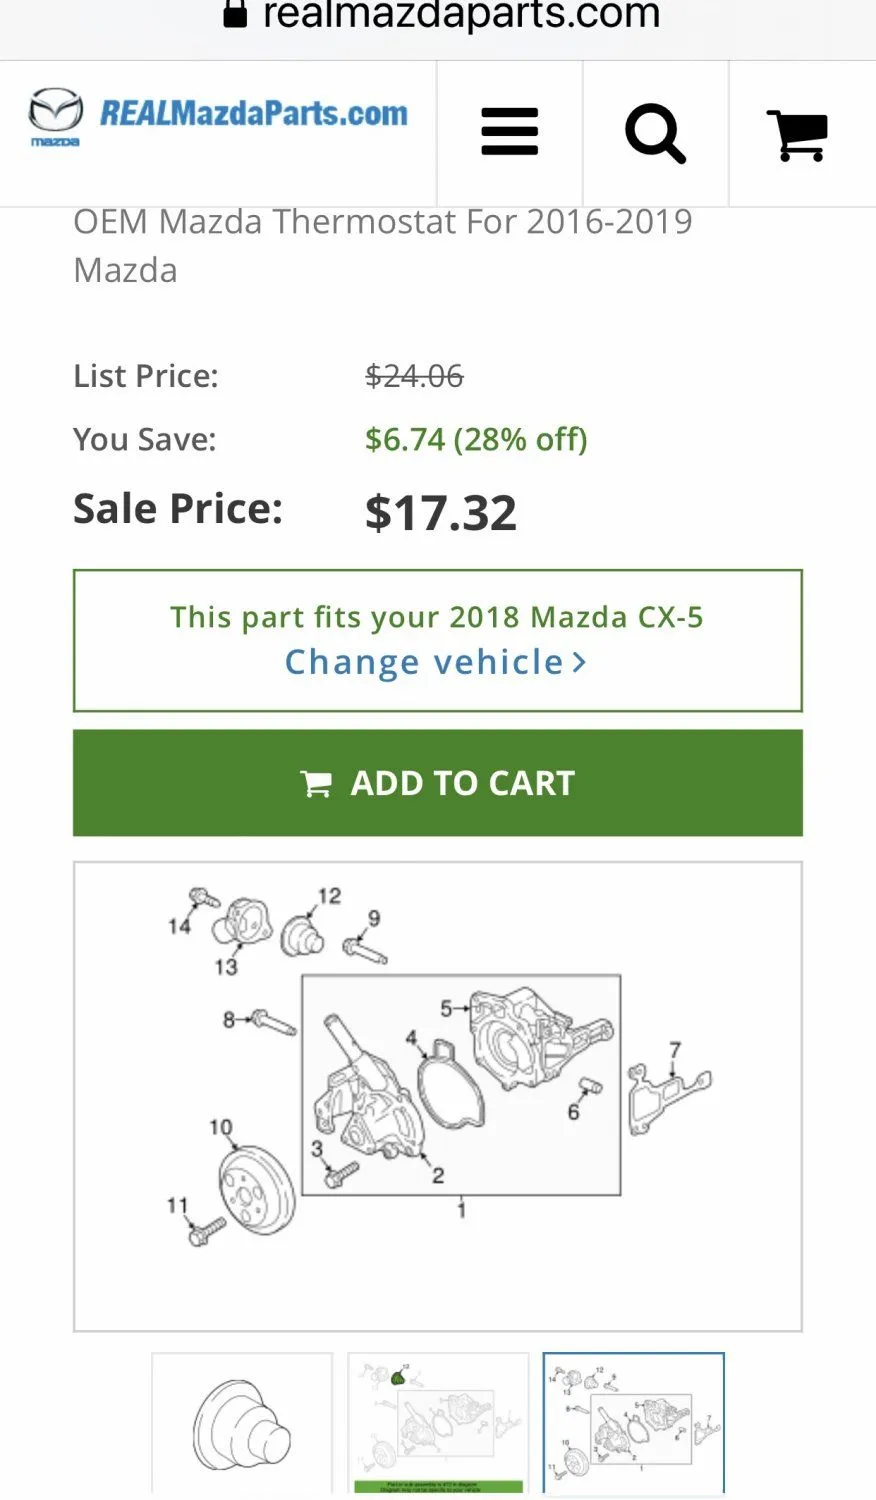The image size is (876, 1500).
Task: Click the $17.32 sale price
Action: 441,513
